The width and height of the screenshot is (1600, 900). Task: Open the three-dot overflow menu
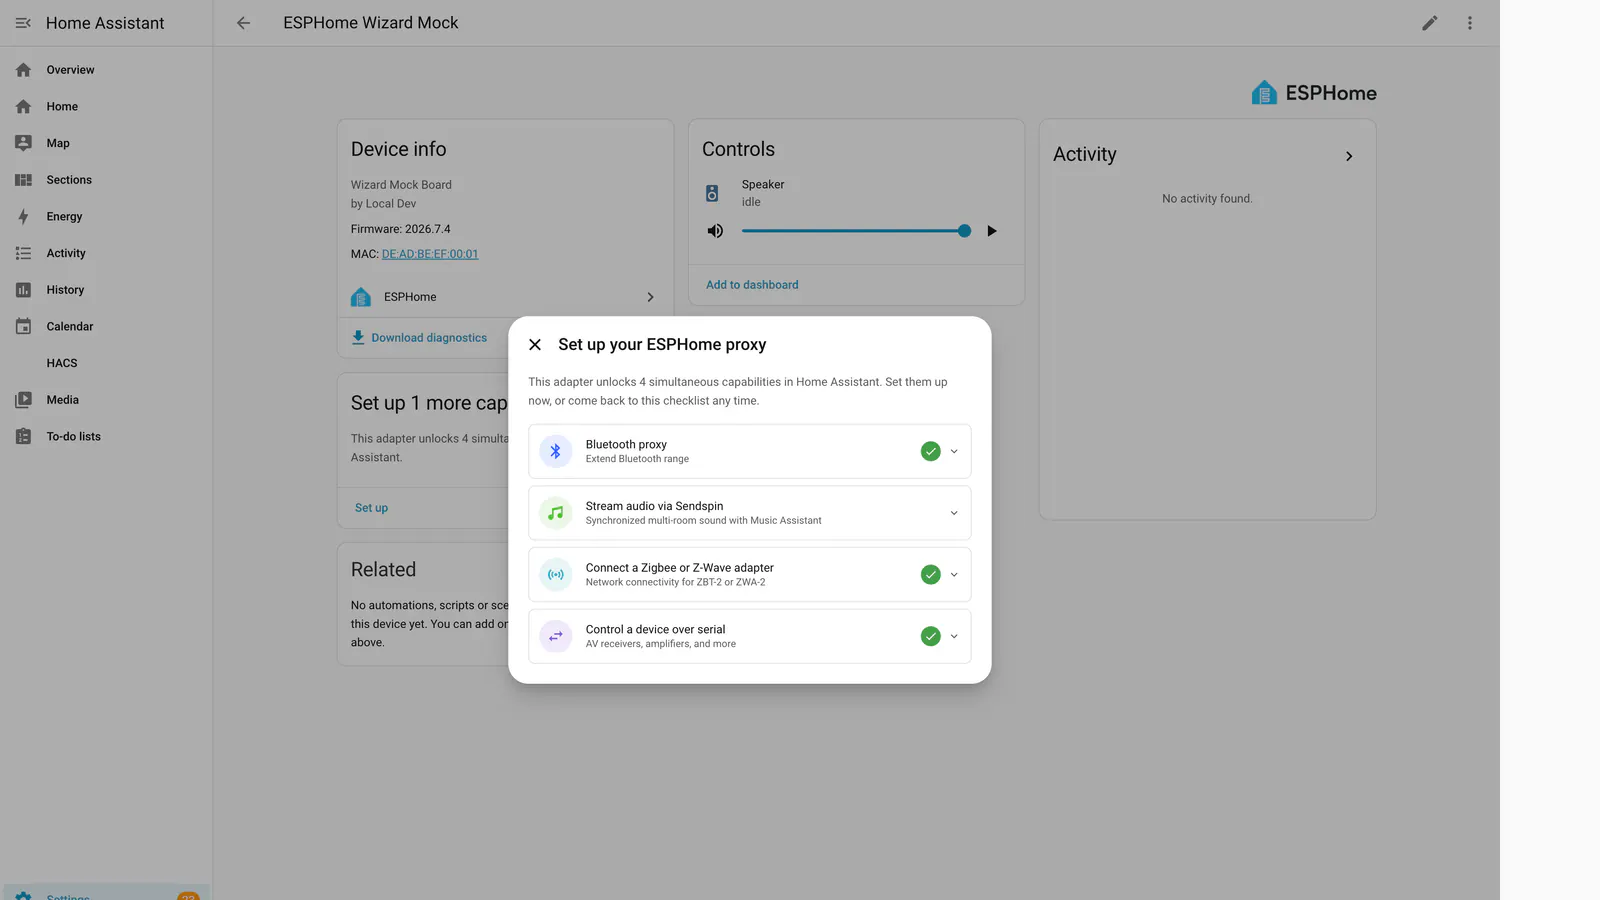coord(1470,23)
